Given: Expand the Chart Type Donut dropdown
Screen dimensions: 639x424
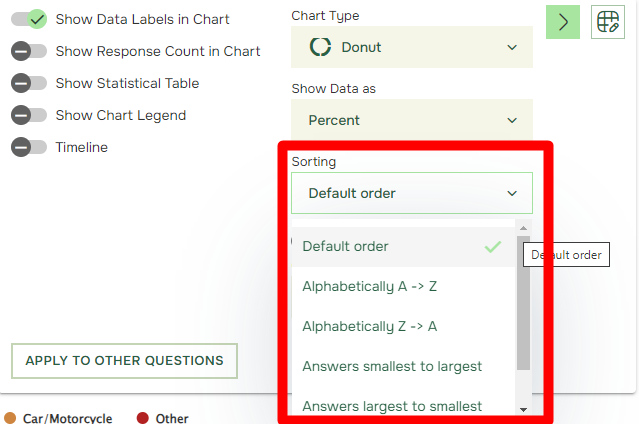Looking at the screenshot, I should [412, 47].
